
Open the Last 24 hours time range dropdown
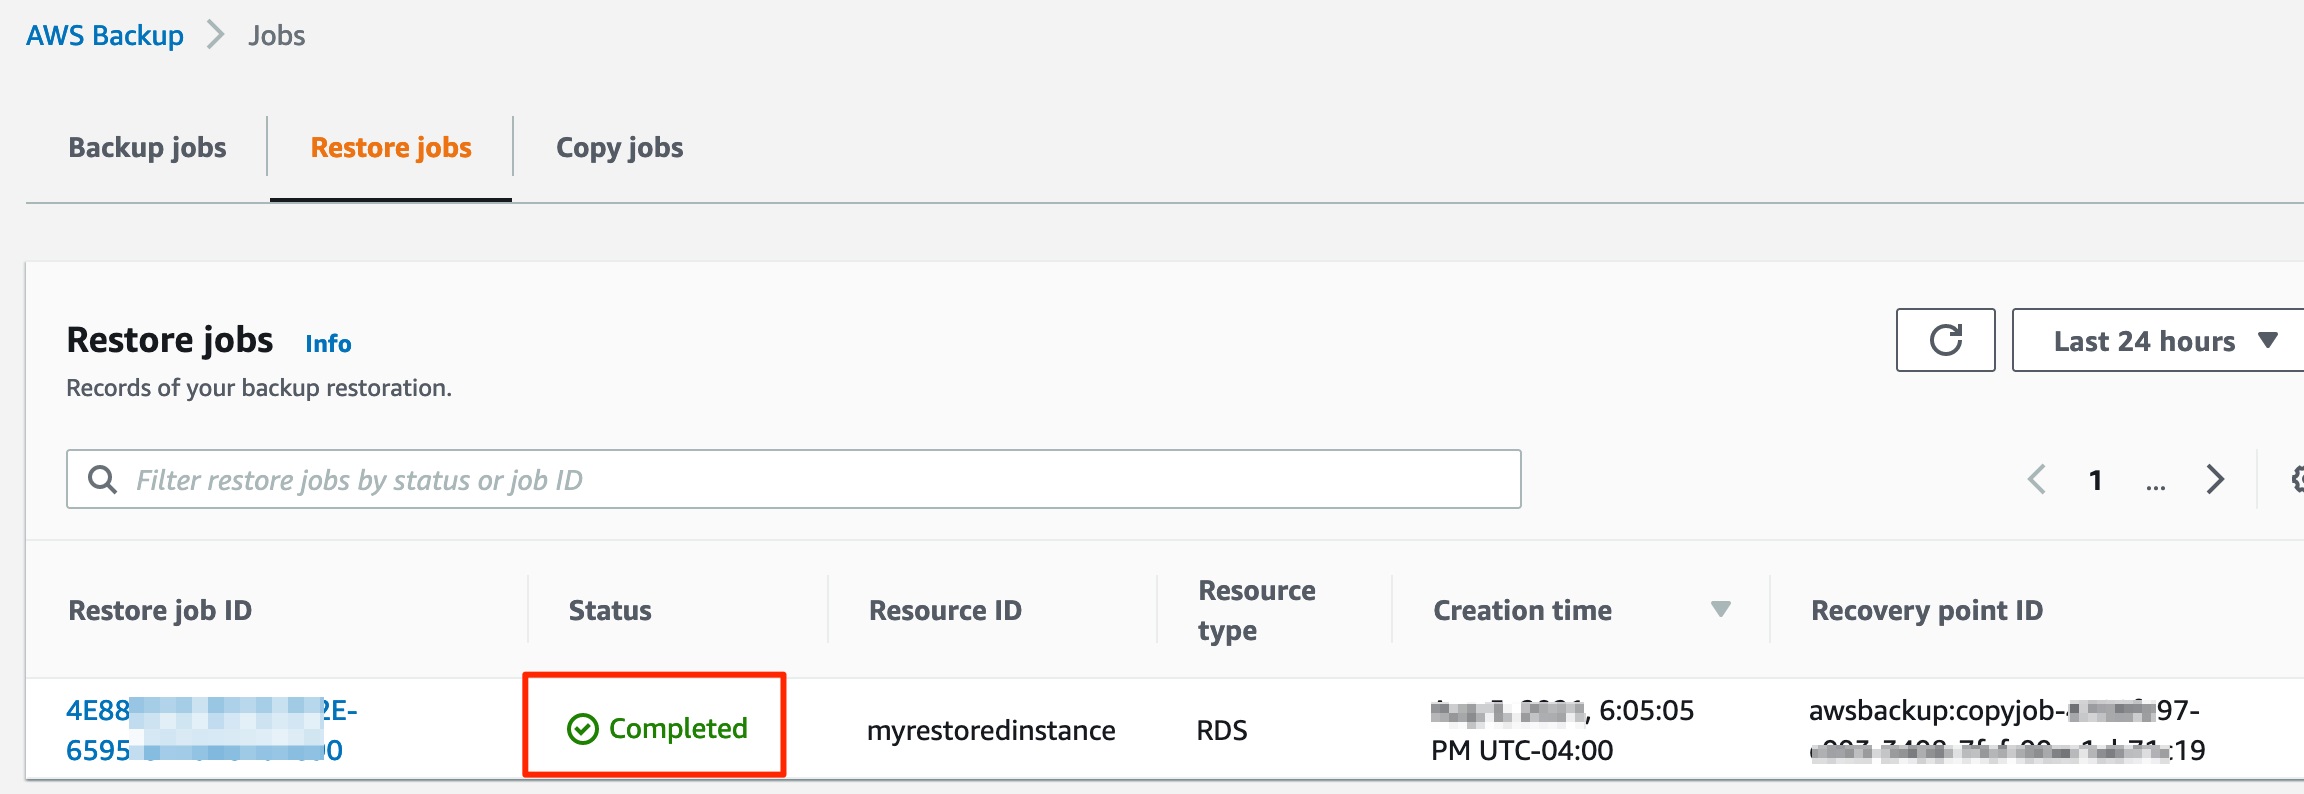click(2158, 340)
